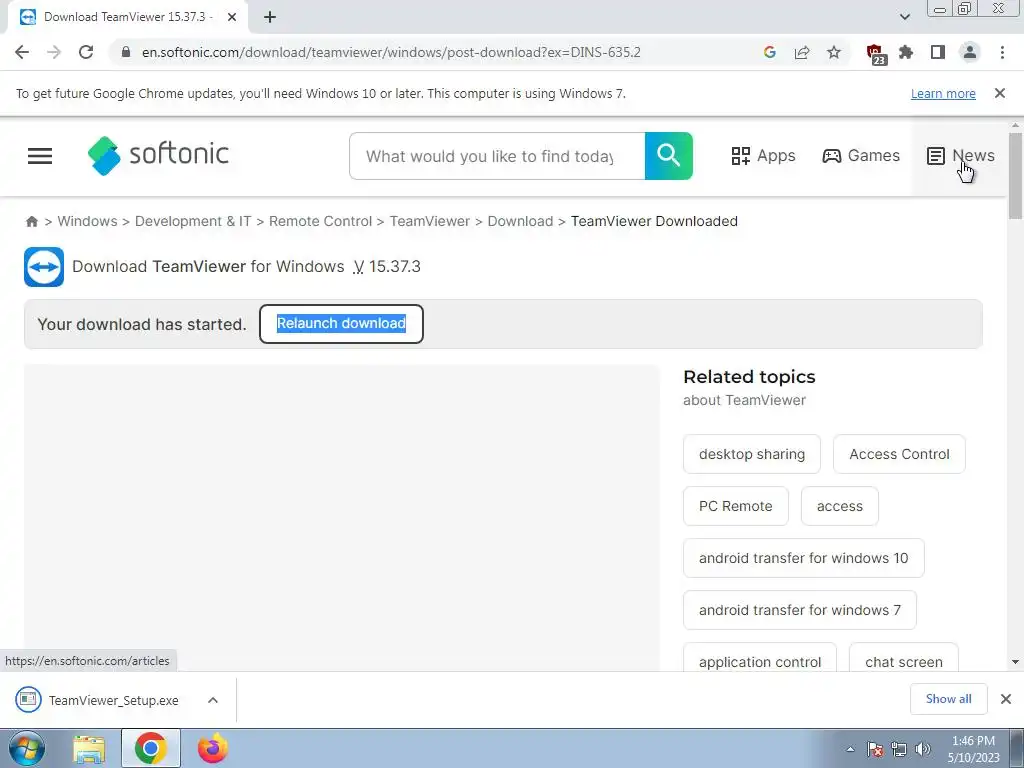Open the Games section
Viewport: 1024px width, 768px height.
(x=861, y=155)
